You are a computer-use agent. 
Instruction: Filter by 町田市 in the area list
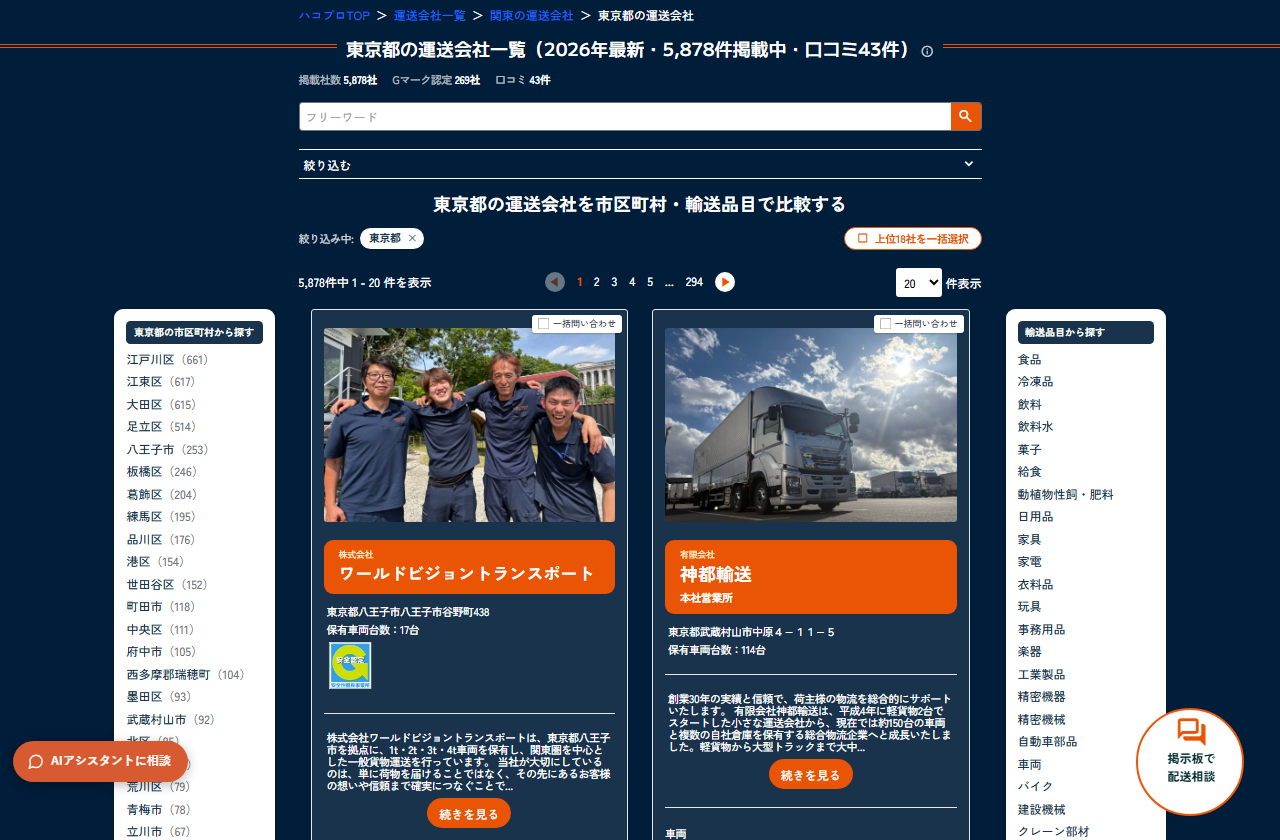162,607
